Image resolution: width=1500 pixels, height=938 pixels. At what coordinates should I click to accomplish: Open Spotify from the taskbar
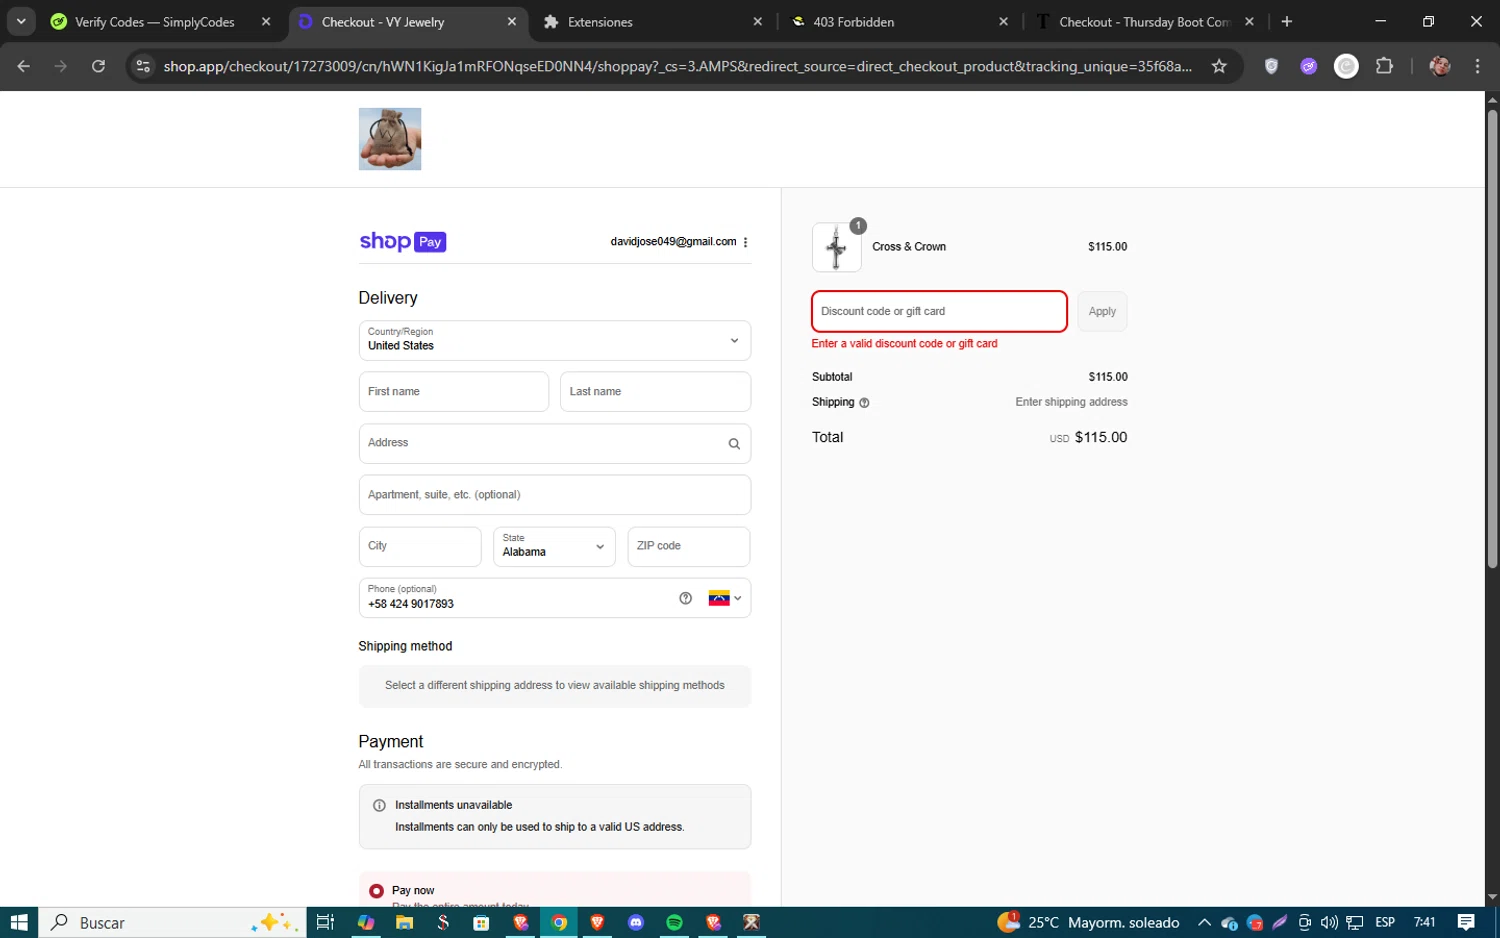point(674,922)
